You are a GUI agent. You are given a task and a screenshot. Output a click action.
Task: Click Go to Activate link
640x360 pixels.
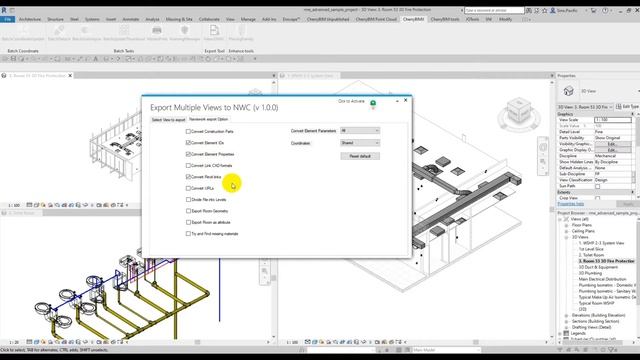pos(351,101)
